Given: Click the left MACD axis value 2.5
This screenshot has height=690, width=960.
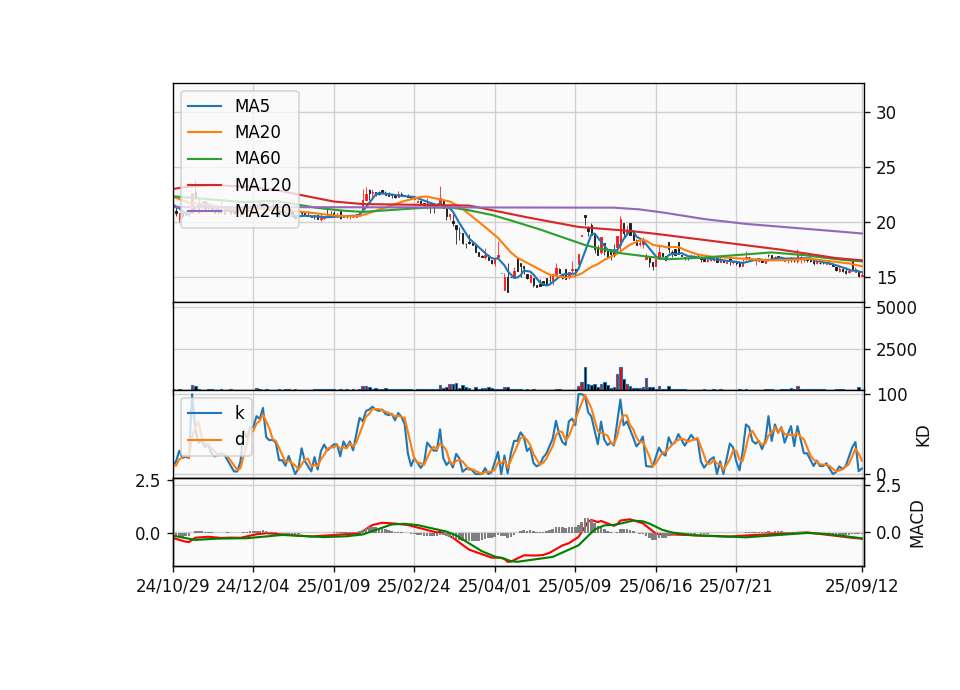Looking at the screenshot, I should point(148,481).
